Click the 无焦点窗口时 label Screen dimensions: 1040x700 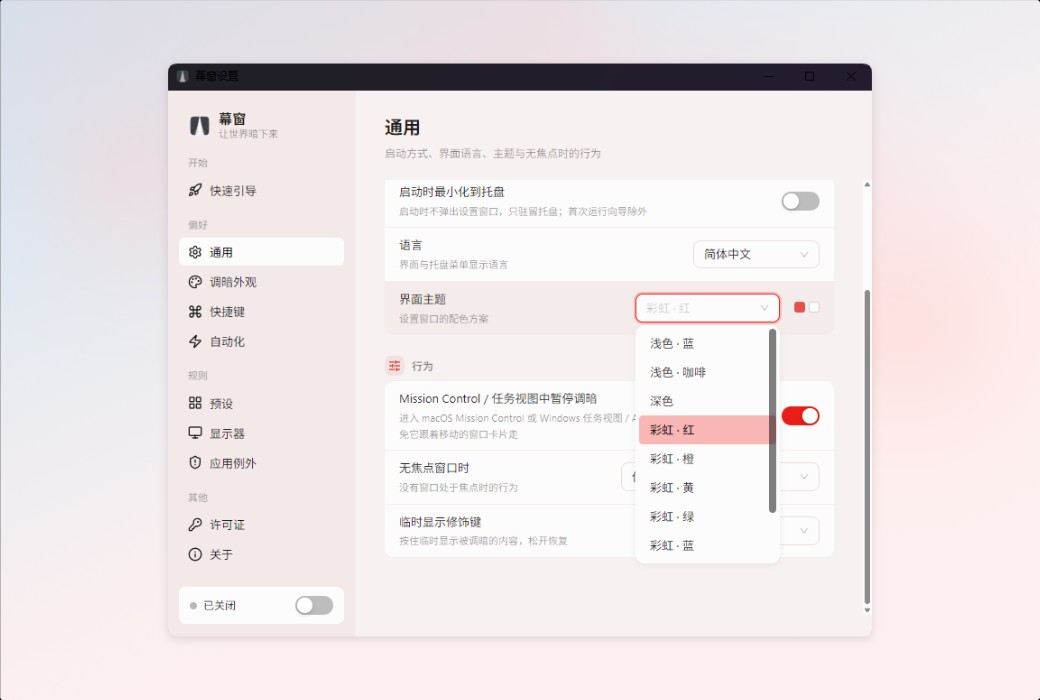click(434, 468)
